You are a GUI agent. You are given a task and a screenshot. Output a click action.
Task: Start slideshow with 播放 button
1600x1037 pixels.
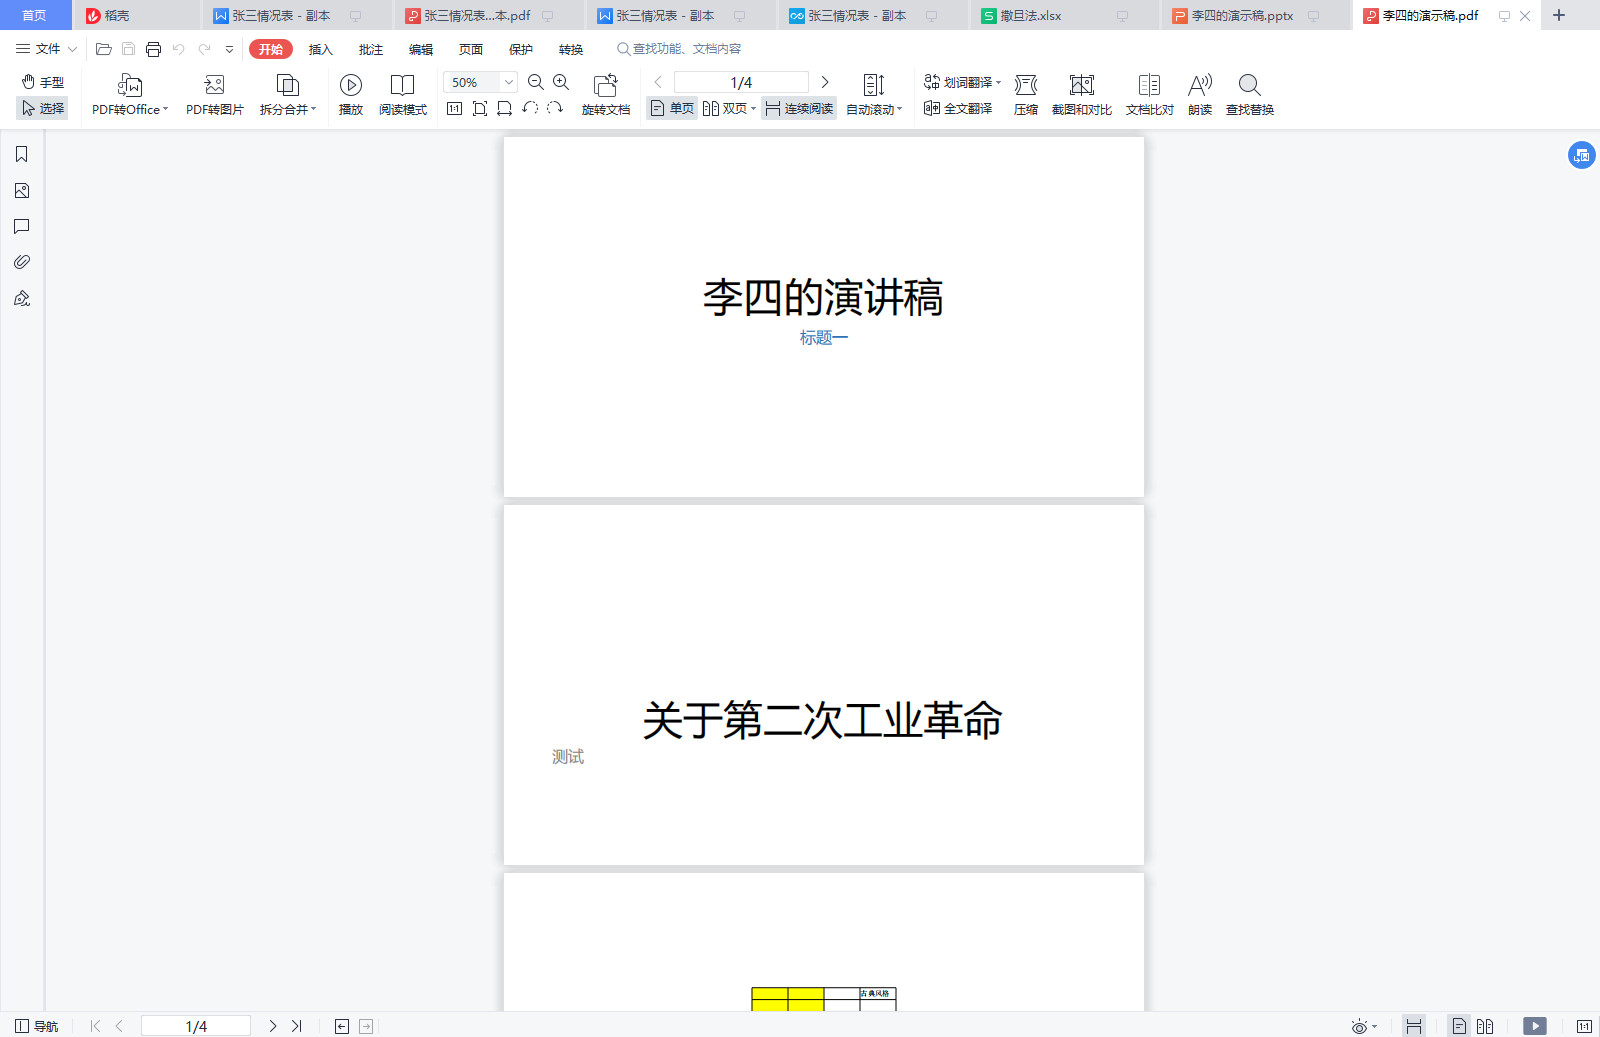click(351, 95)
